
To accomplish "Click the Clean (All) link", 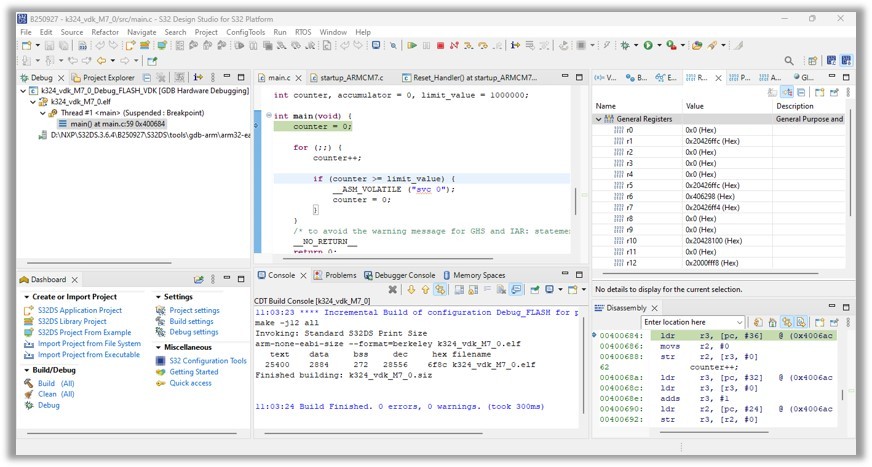I will click(56, 394).
